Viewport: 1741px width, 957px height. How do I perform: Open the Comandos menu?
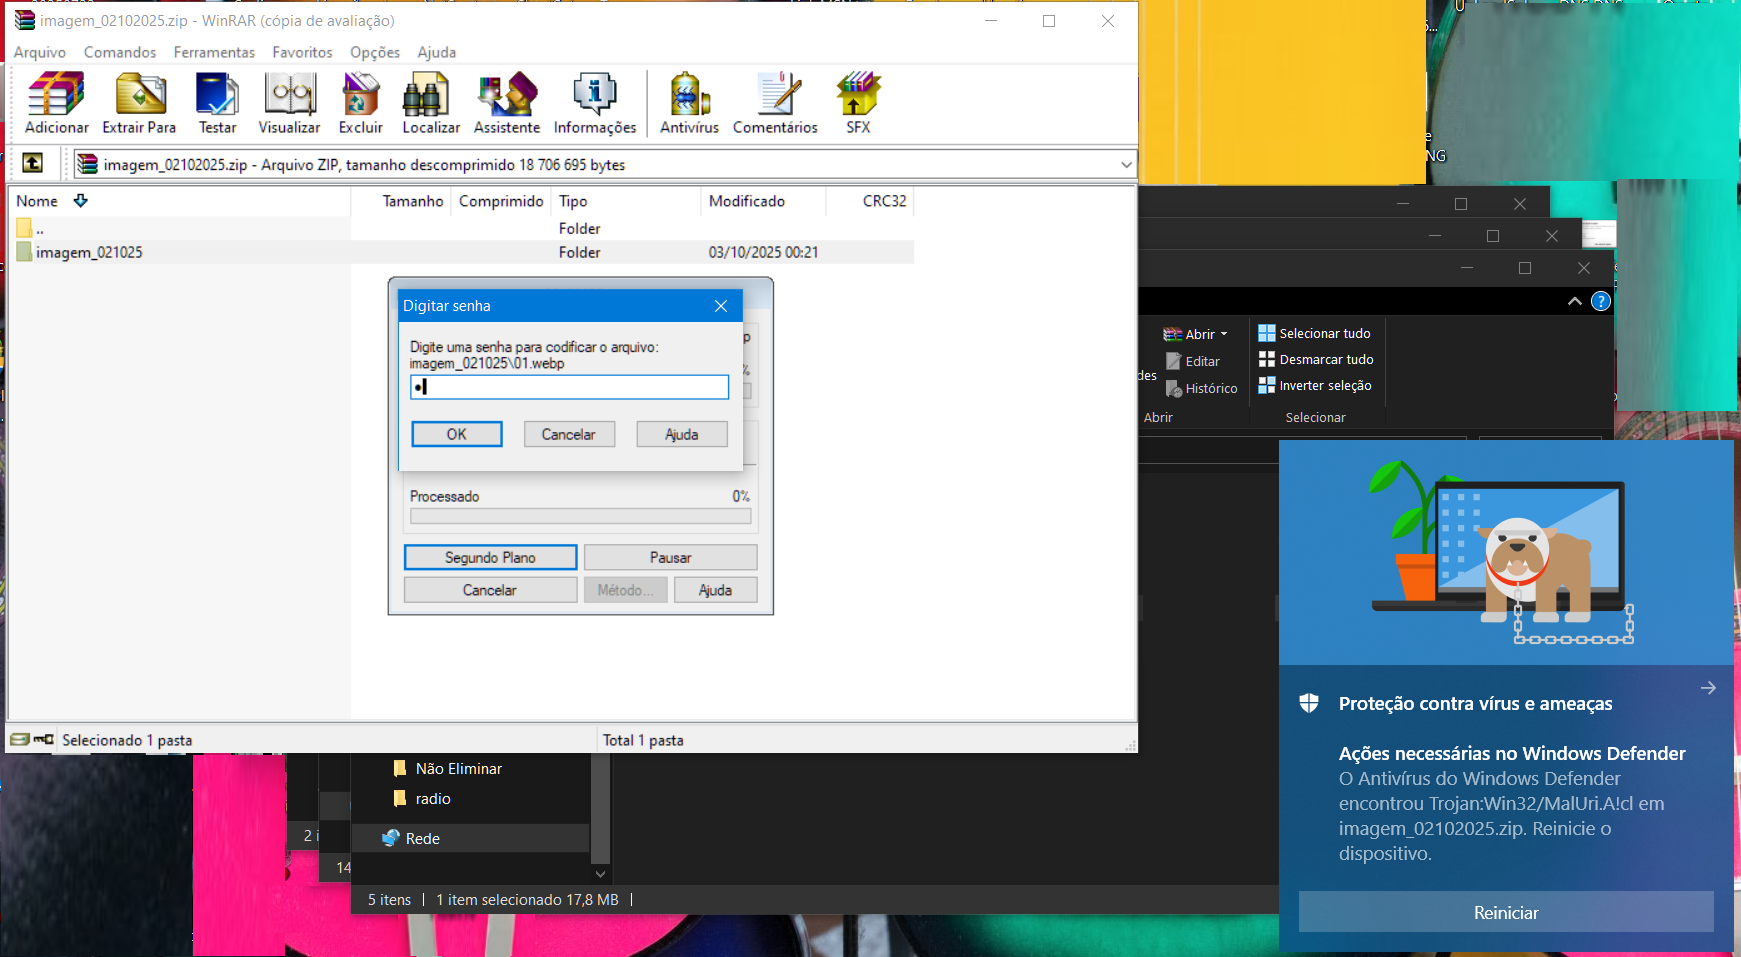(x=120, y=52)
